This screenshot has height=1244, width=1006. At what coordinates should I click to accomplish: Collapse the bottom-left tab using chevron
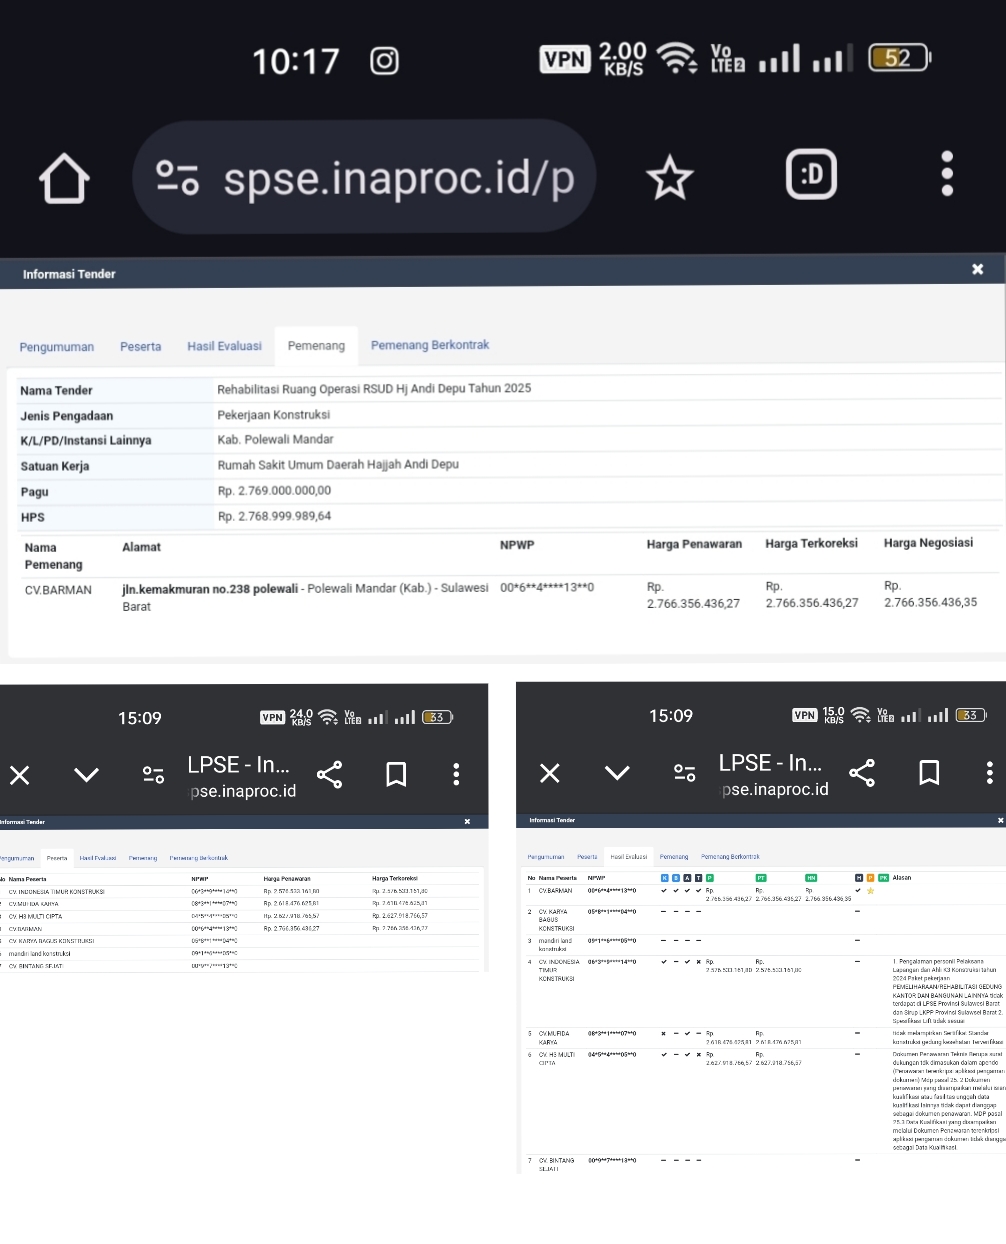pyautogui.click(x=87, y=775)
